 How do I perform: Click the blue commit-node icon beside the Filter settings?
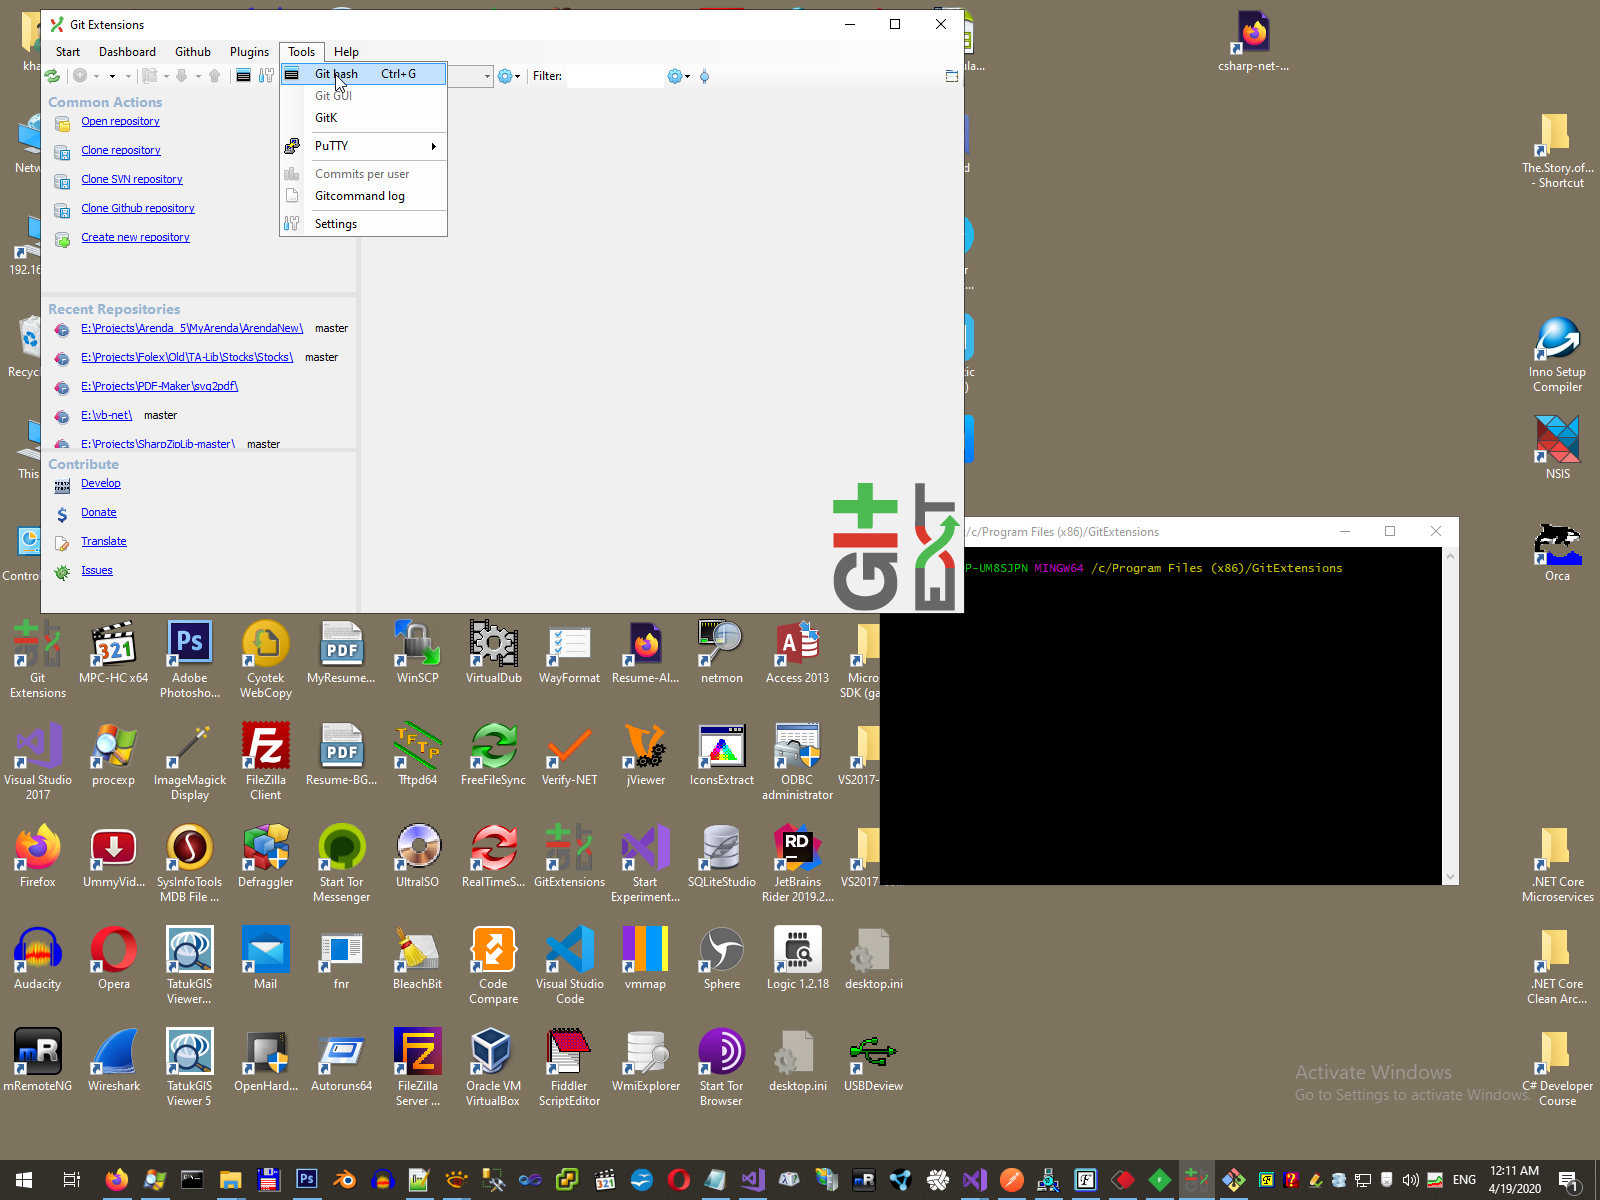click(704, 76)
